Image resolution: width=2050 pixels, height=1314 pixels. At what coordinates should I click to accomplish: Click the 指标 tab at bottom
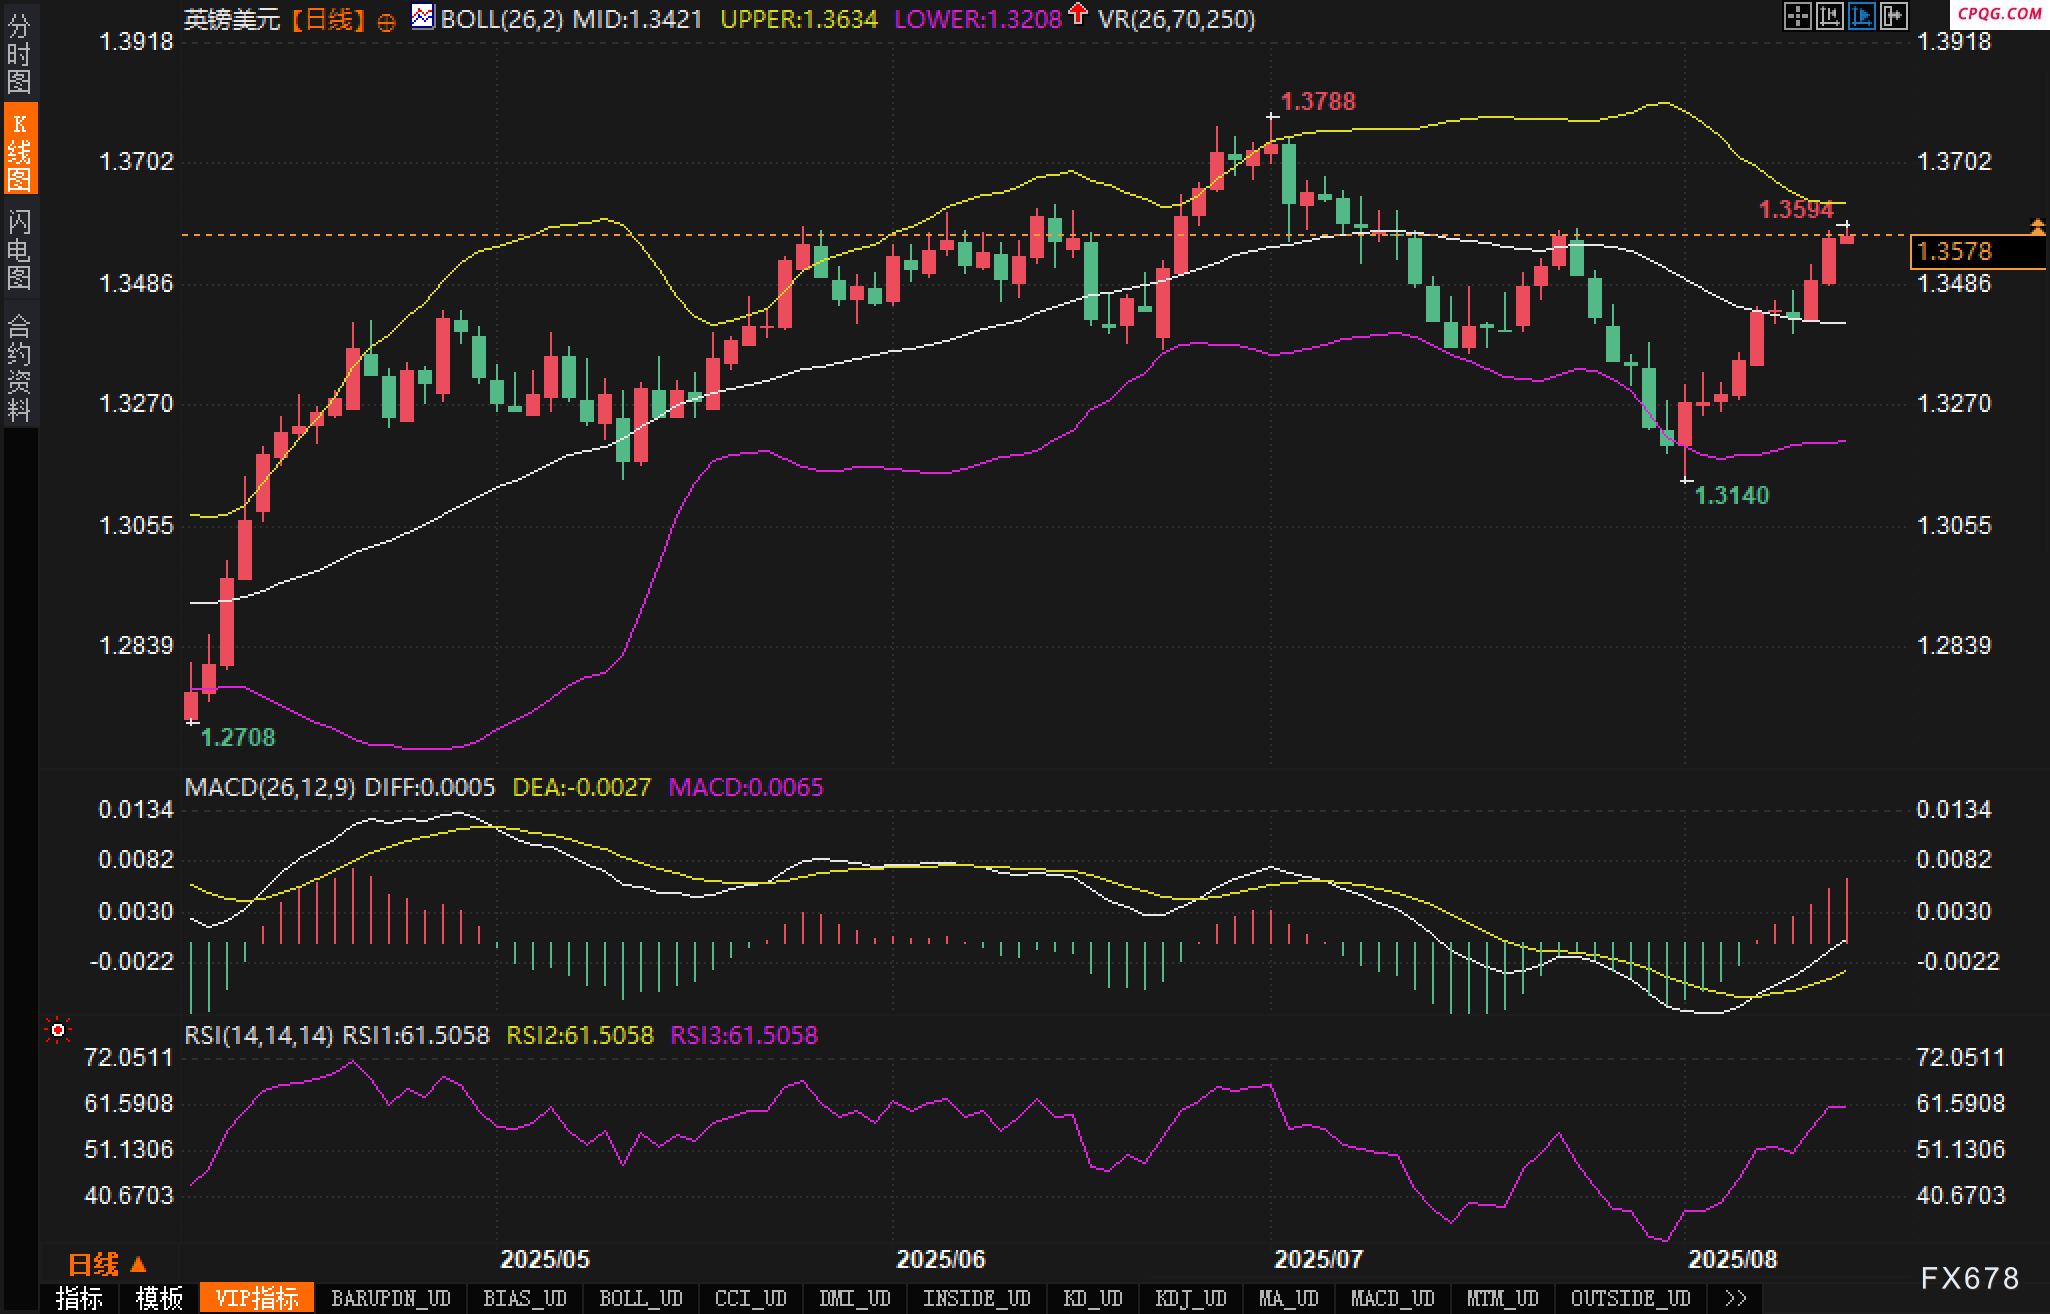pyautogui.click(x=80, y=1298)
